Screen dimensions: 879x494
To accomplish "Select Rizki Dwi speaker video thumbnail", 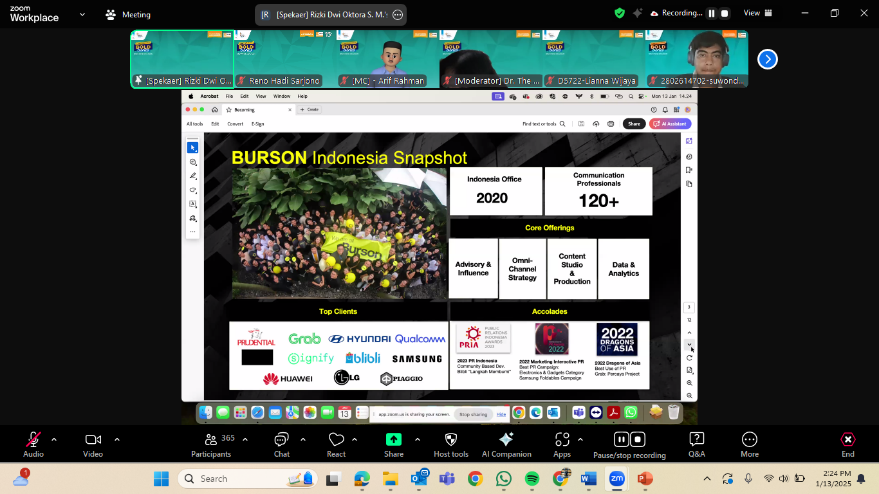I will tap(182, 59).
